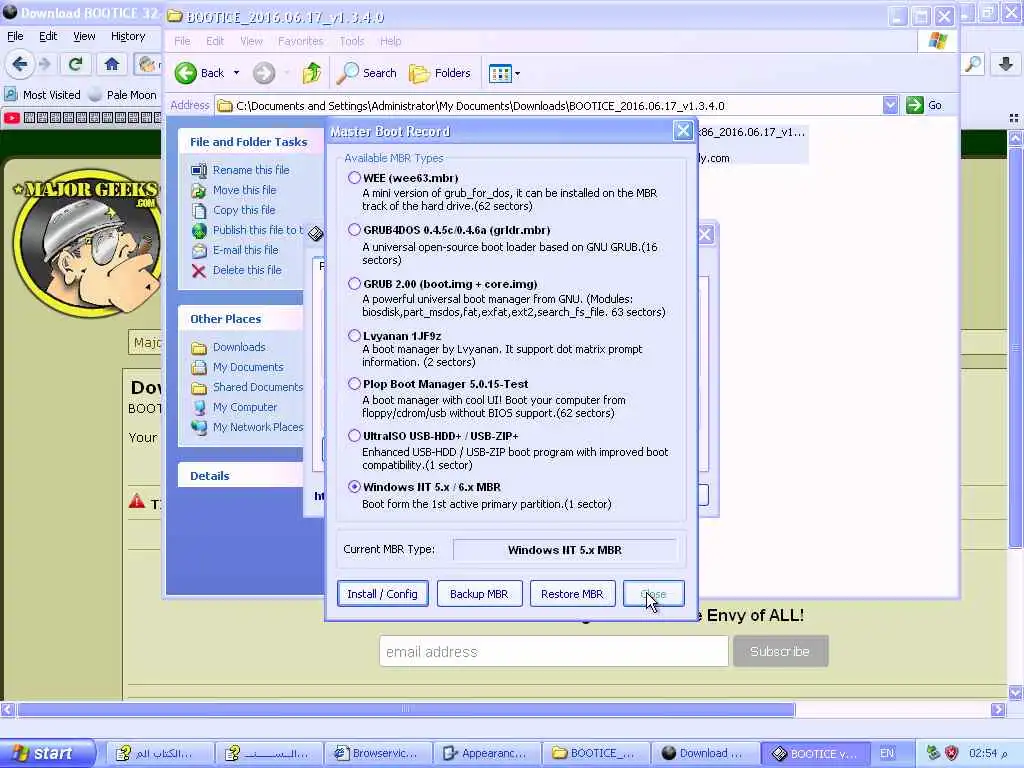Click the Explorer Forward arrow icon

[x=264, y=73]
